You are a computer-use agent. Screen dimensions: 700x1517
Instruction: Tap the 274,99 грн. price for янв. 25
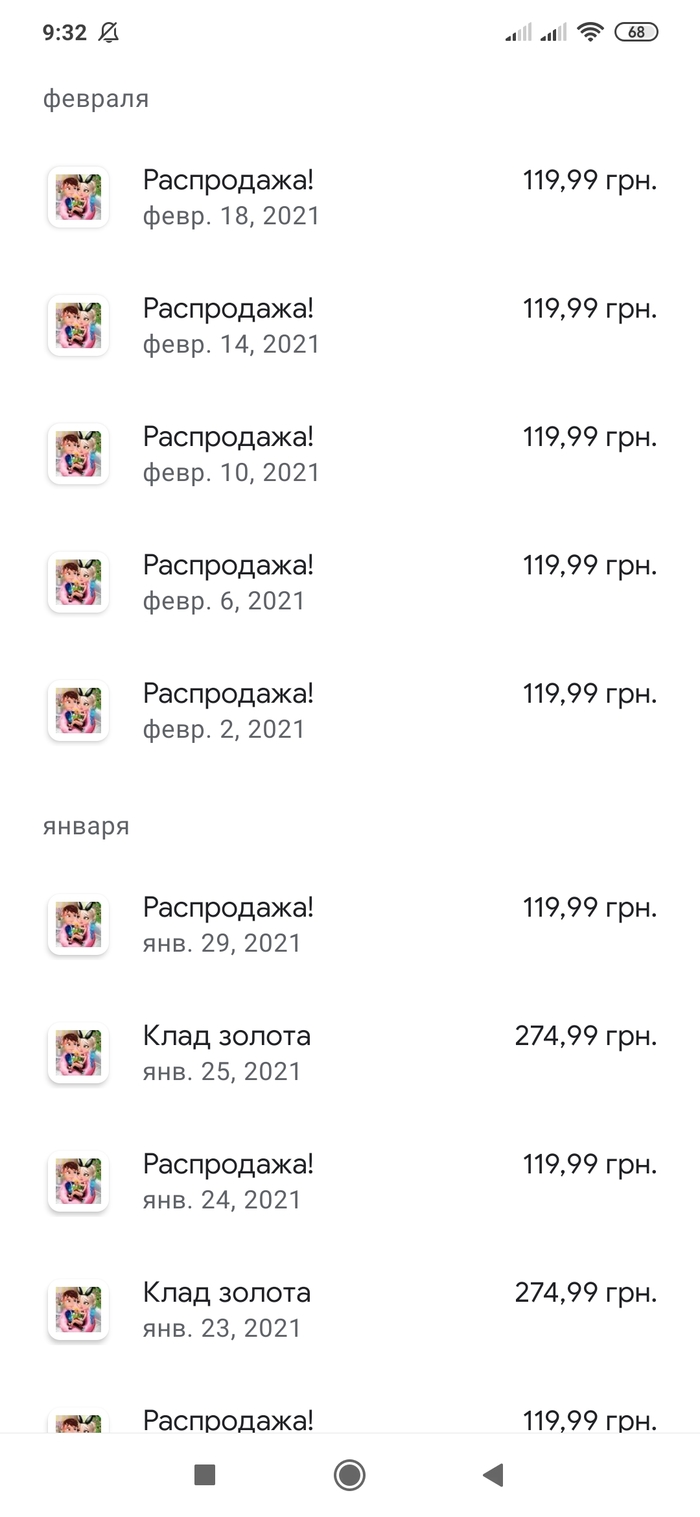[586, 1036]
